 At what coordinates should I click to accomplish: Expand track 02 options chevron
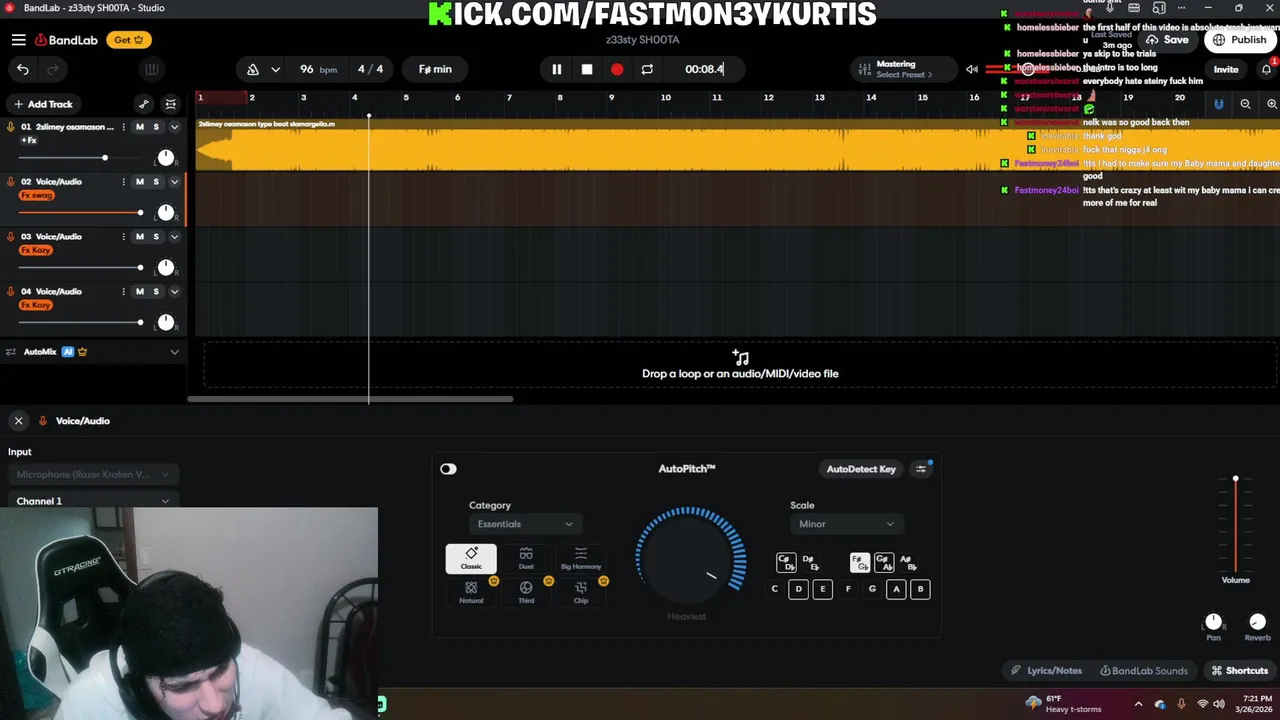[174, 182]
